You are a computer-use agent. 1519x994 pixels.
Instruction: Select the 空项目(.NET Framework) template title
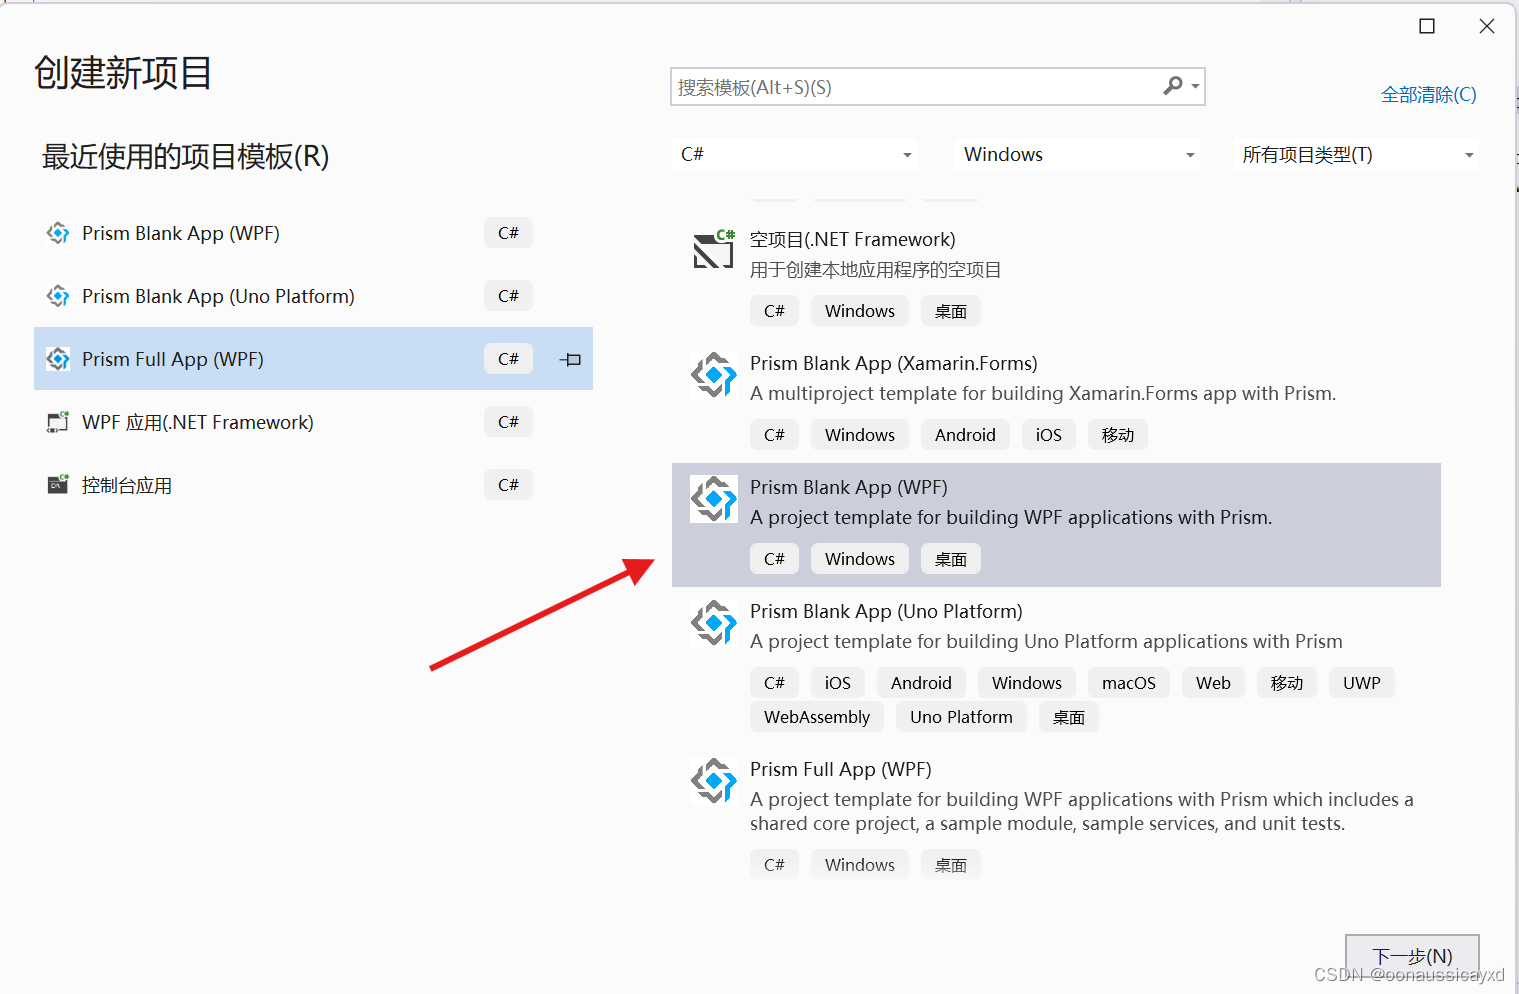pos(853,239)
